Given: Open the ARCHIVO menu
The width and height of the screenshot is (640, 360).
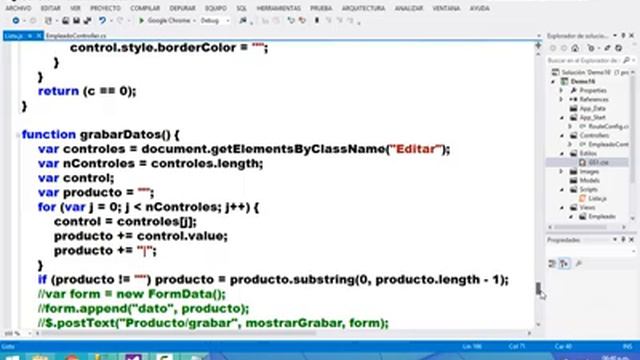Looking at the screenshot, I should click(x=18, y=8).
